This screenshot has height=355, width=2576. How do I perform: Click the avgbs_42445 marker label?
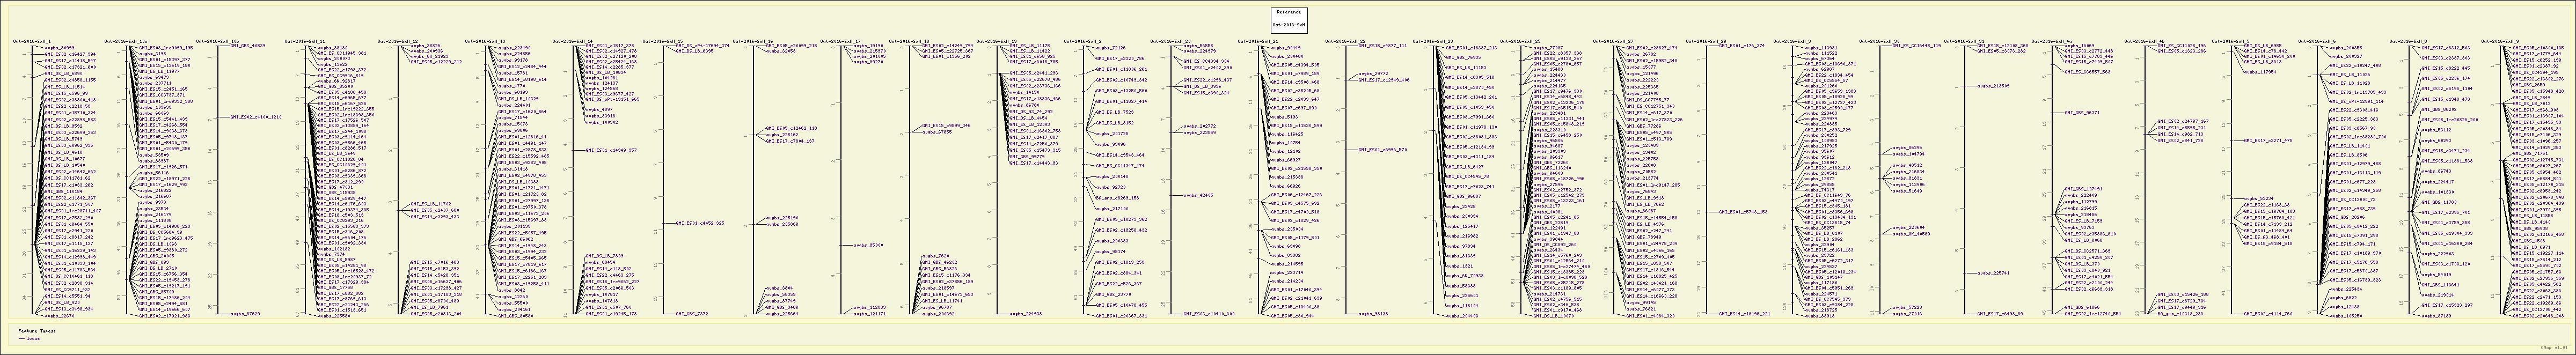1199,195
